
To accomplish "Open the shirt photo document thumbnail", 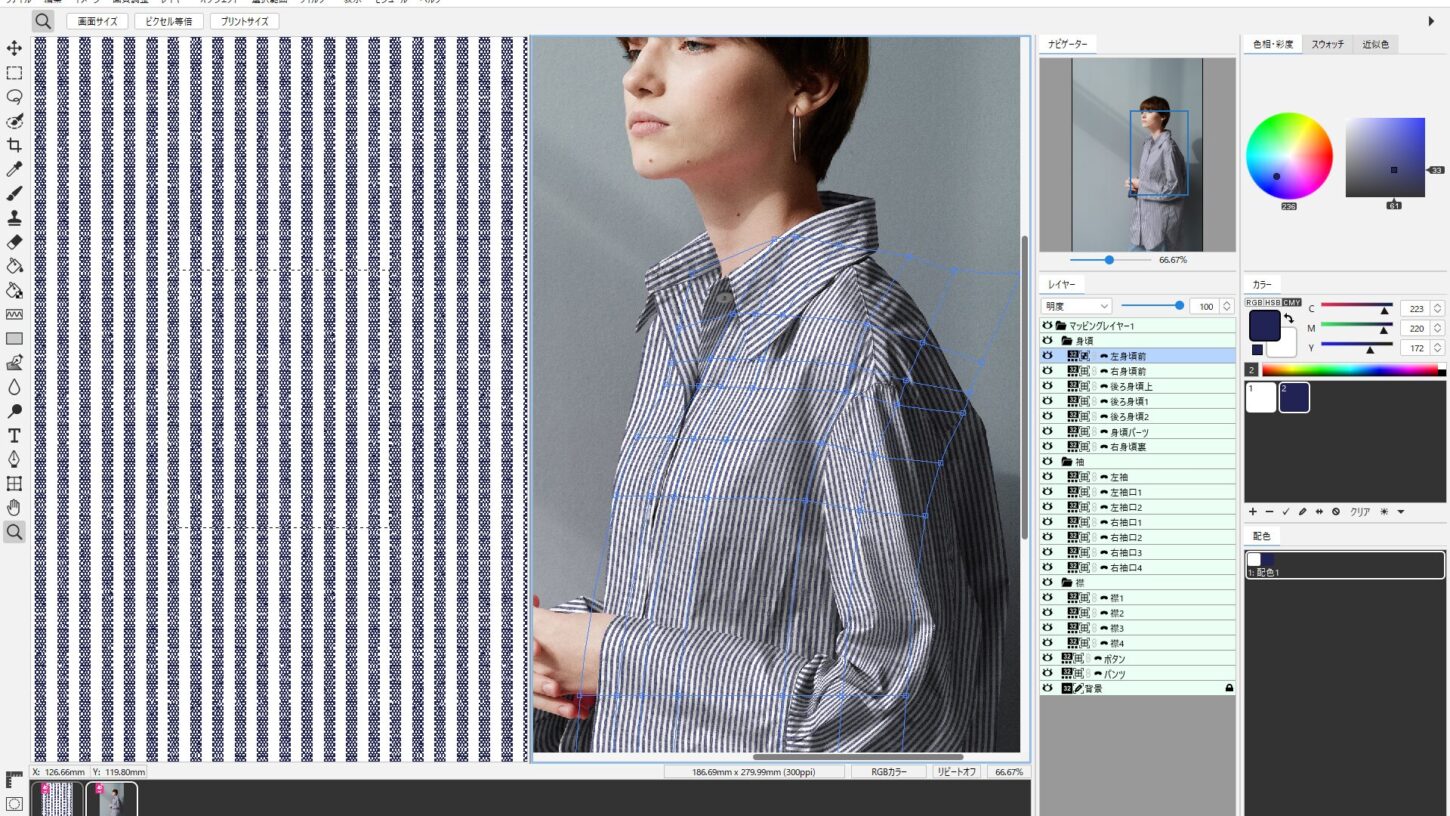I will [x=111, y=799].
